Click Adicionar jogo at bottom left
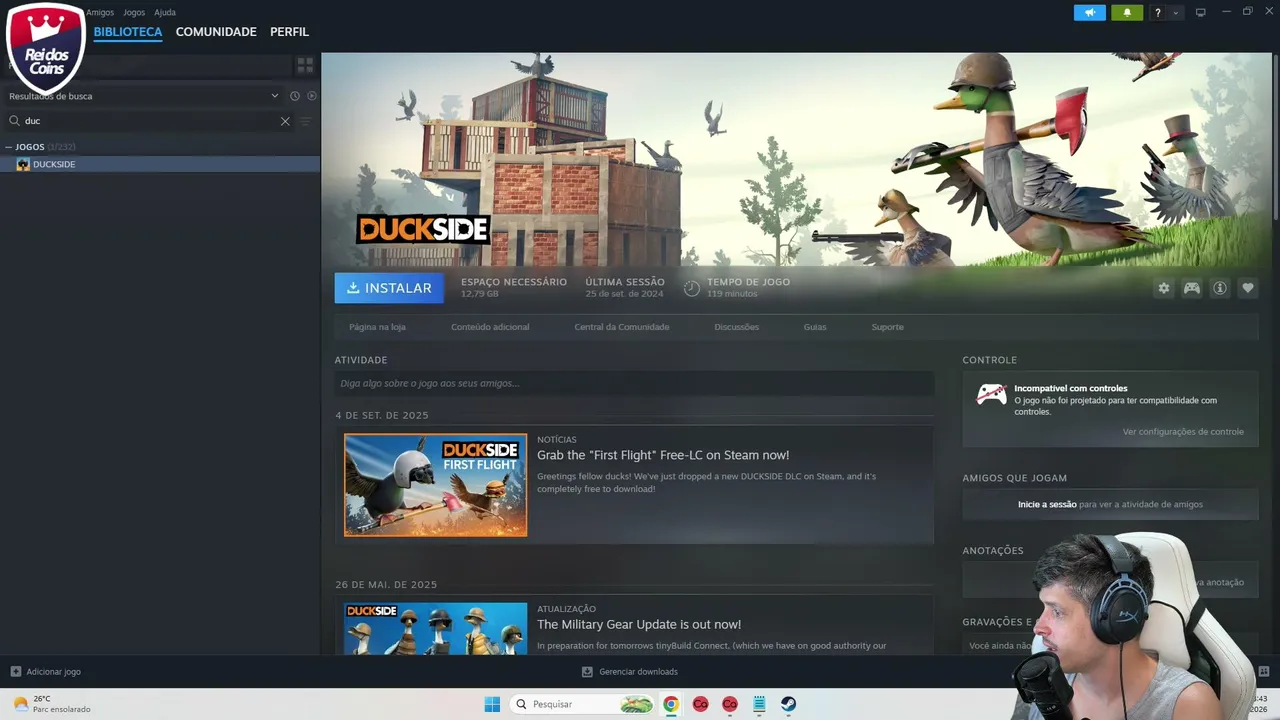 pyautogui.click(x=46, y=672)
